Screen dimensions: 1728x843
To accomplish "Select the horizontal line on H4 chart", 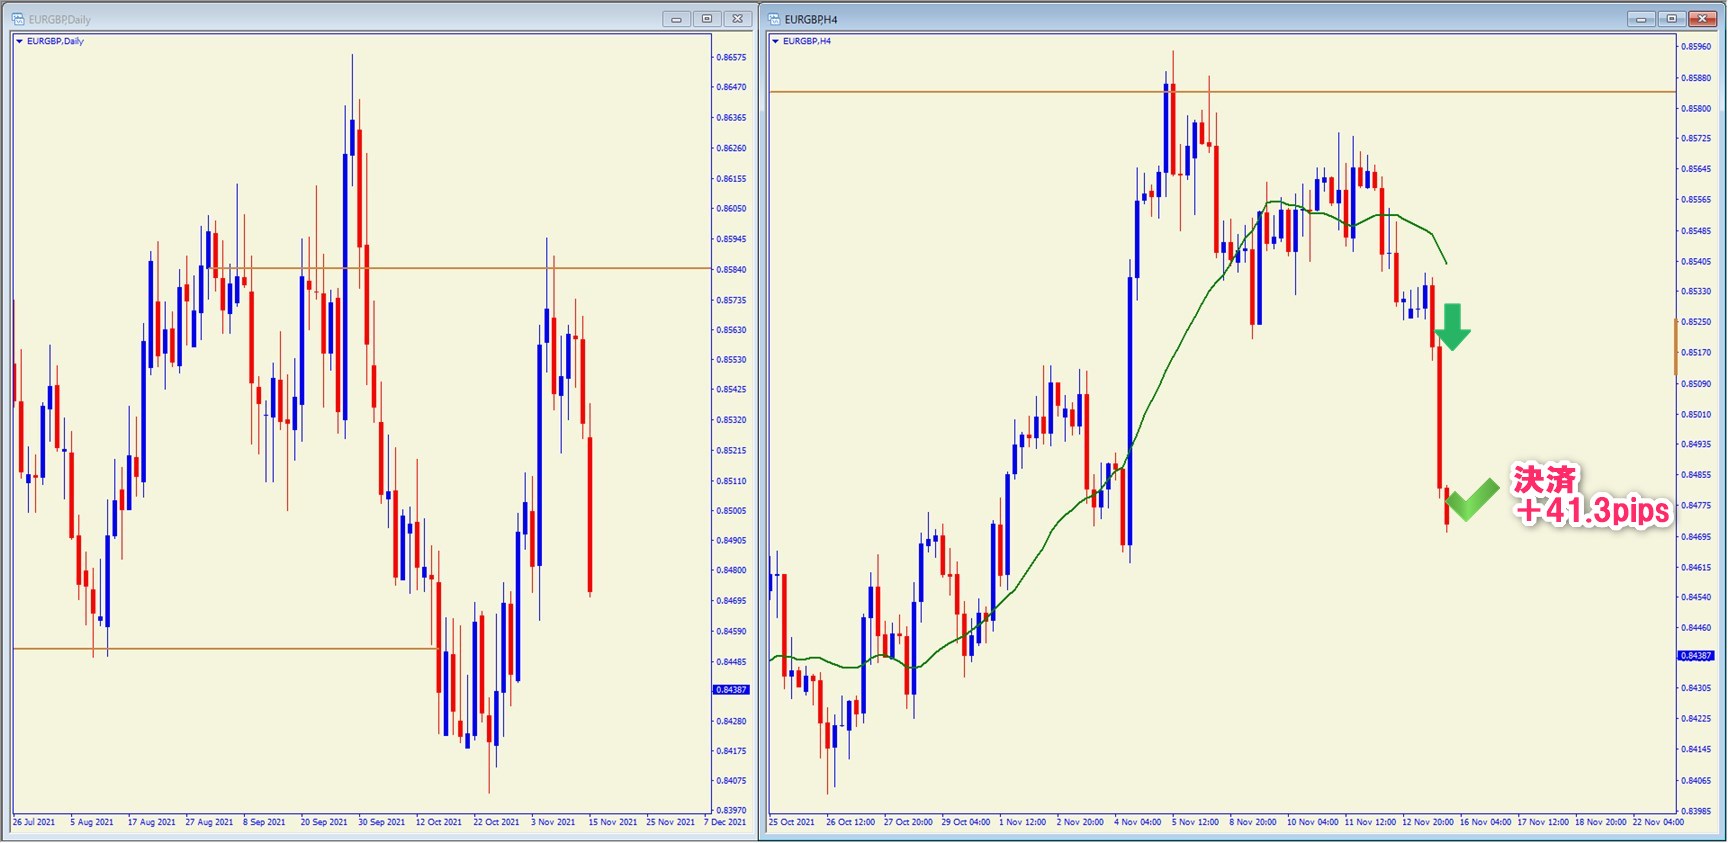I will (x=1222, y=92).
